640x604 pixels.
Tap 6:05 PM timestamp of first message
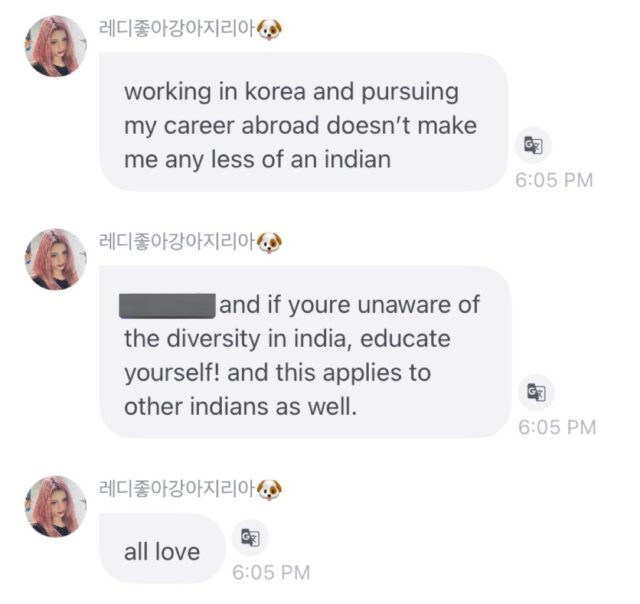point(554,180)
